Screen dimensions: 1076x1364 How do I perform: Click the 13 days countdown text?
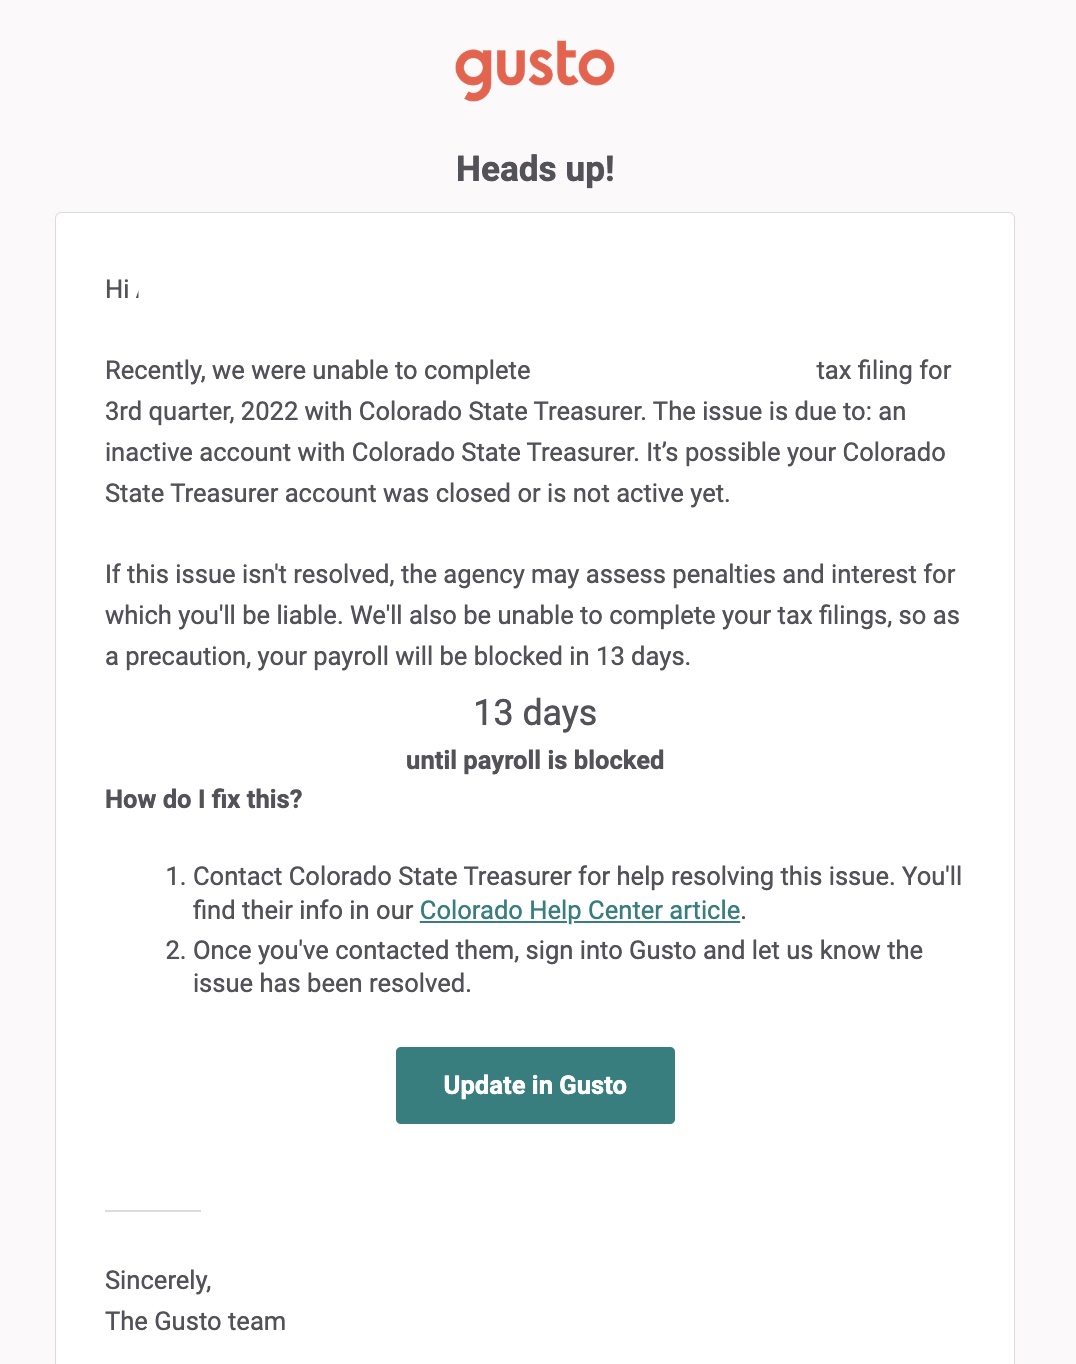pos(535,713)
